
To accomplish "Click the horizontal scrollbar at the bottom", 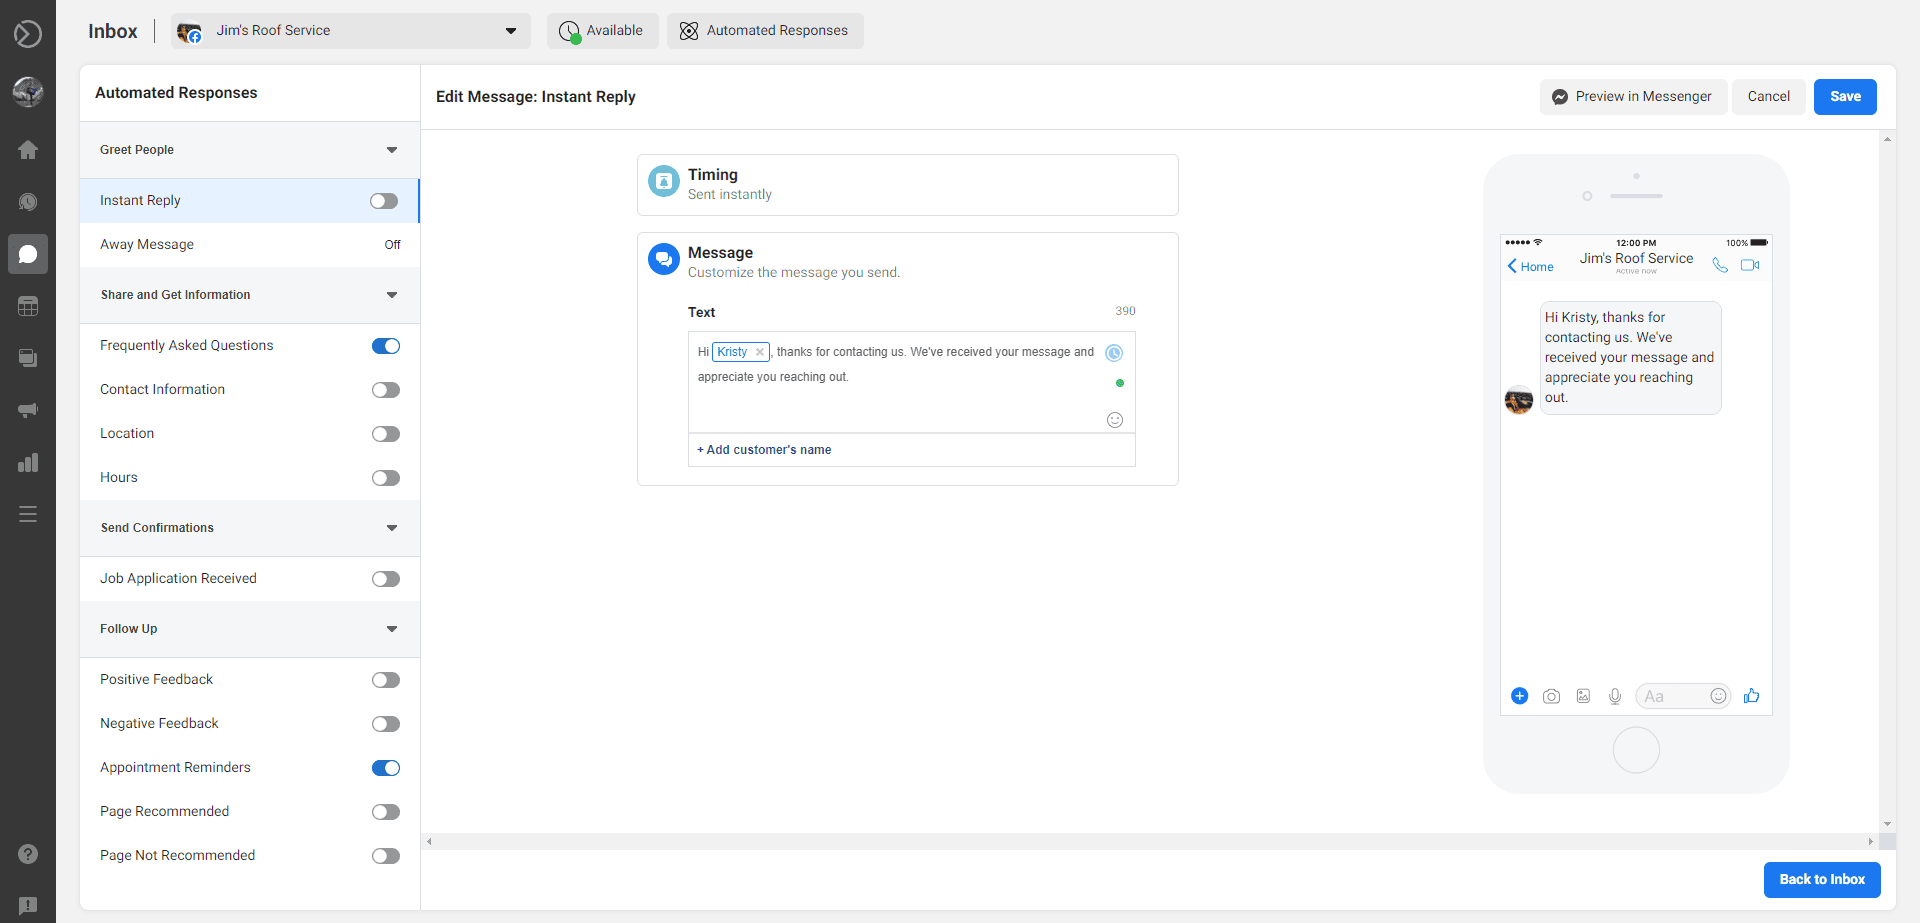I will click(x=1150, y=842).
